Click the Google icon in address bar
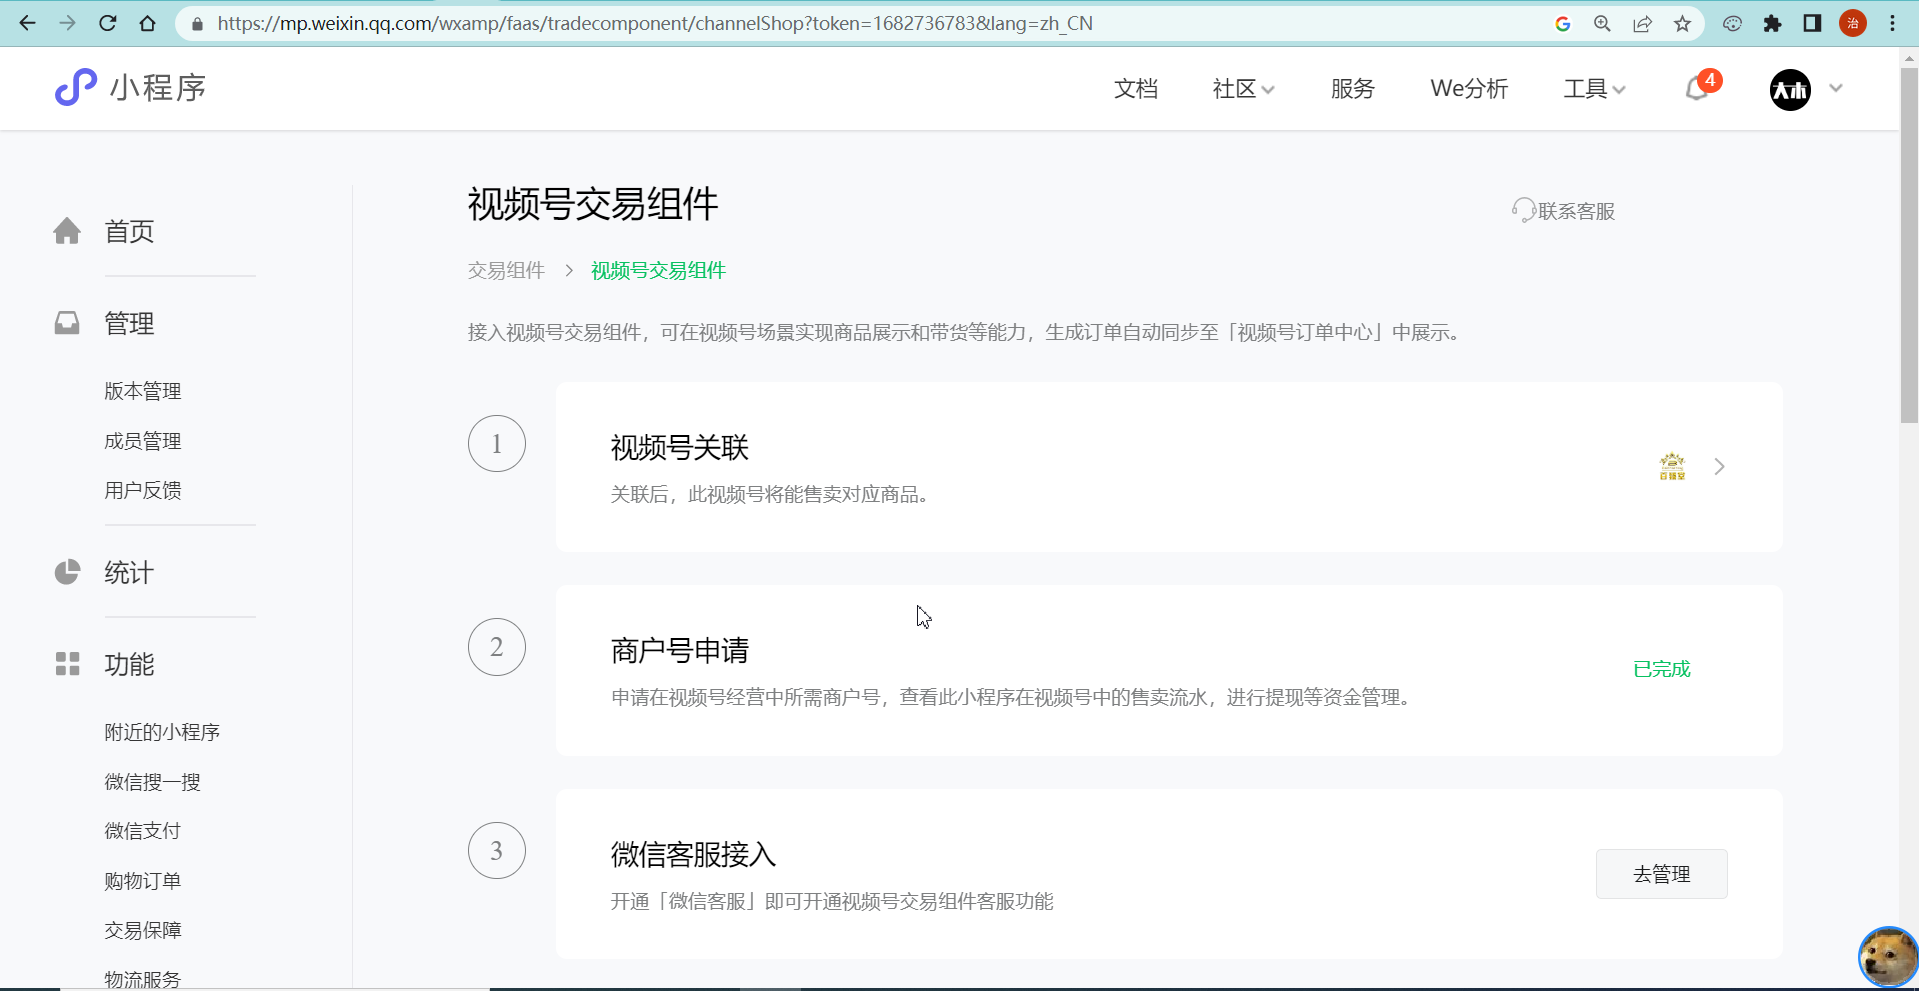This screenshot has width=1919, height=991. click(x=1563, y=24)
